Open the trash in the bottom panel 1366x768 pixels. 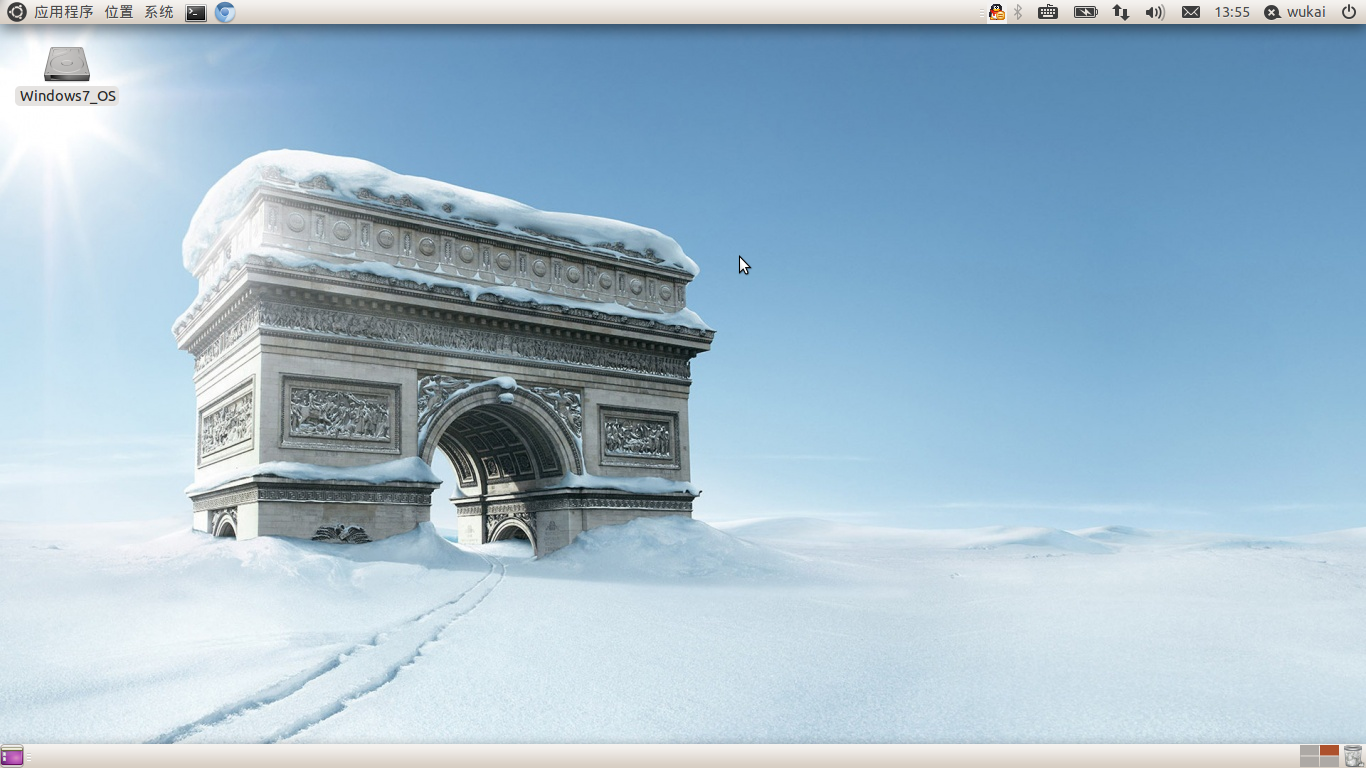(1353, 756)
